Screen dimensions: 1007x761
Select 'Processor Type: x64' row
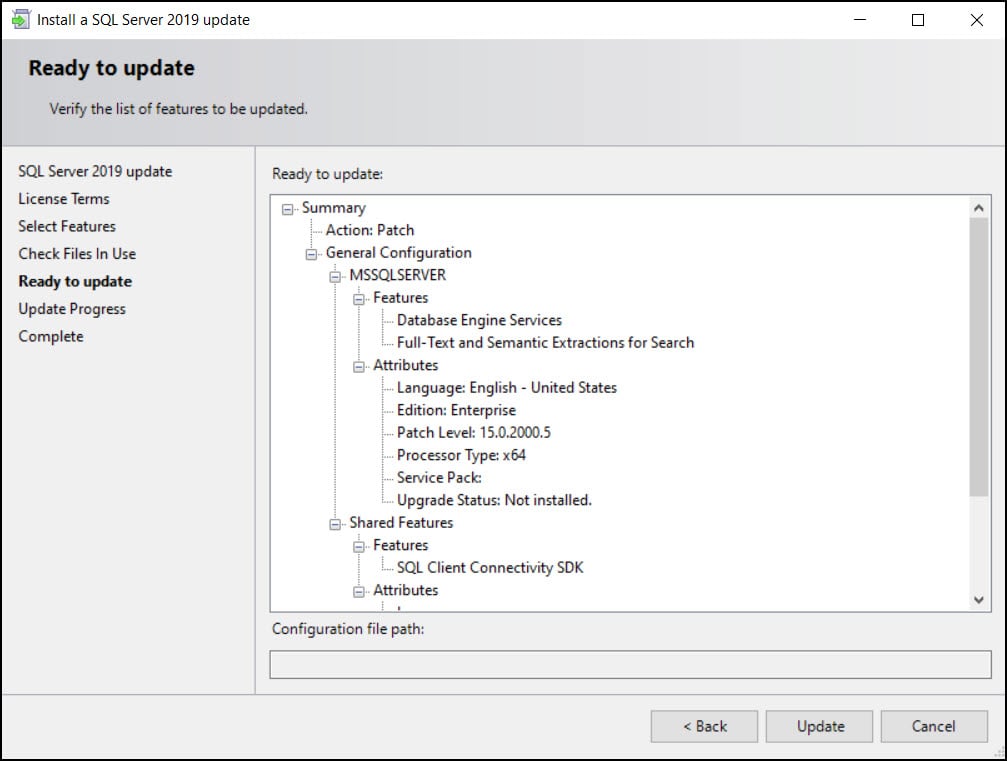pos(461,455)
